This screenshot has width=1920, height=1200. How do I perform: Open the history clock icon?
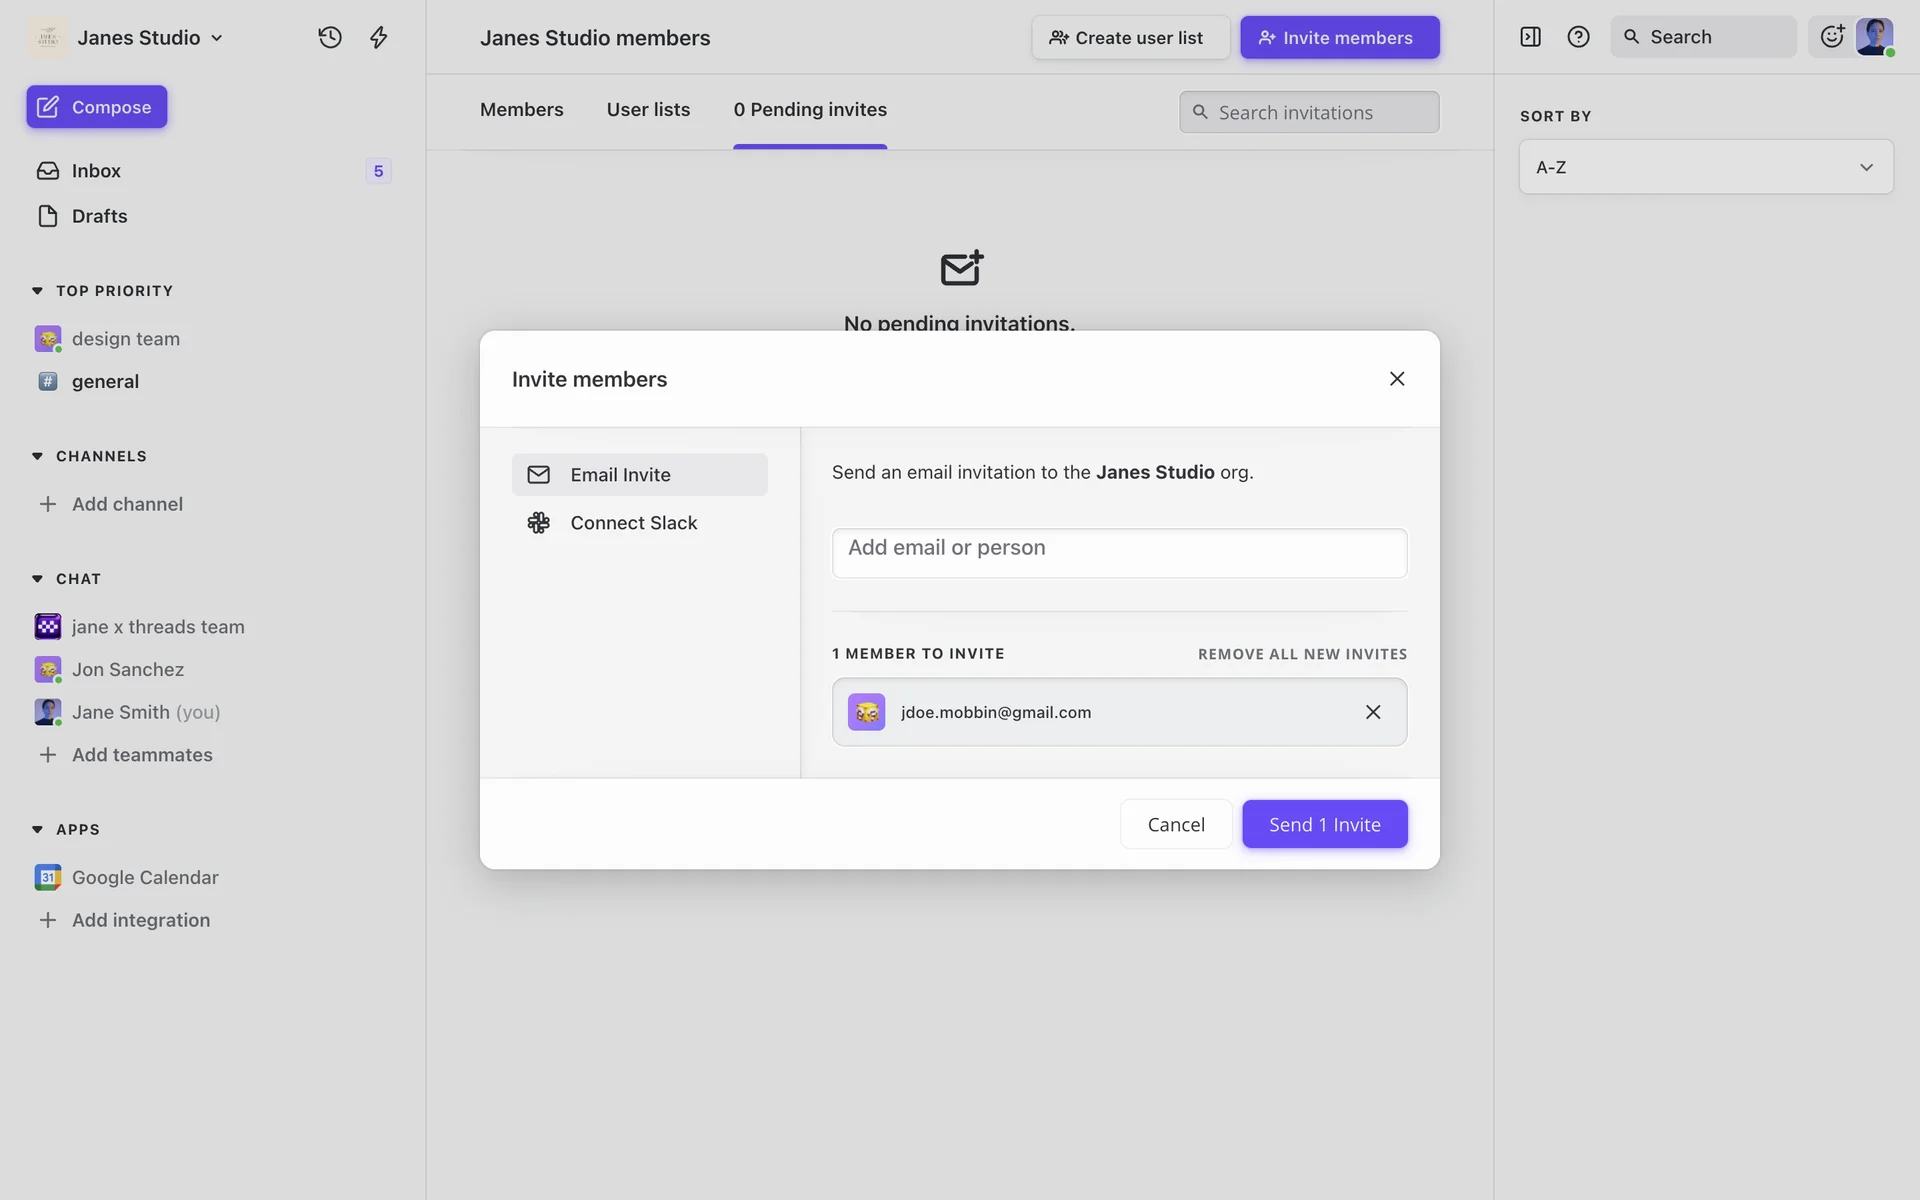[x=330, y=38]
